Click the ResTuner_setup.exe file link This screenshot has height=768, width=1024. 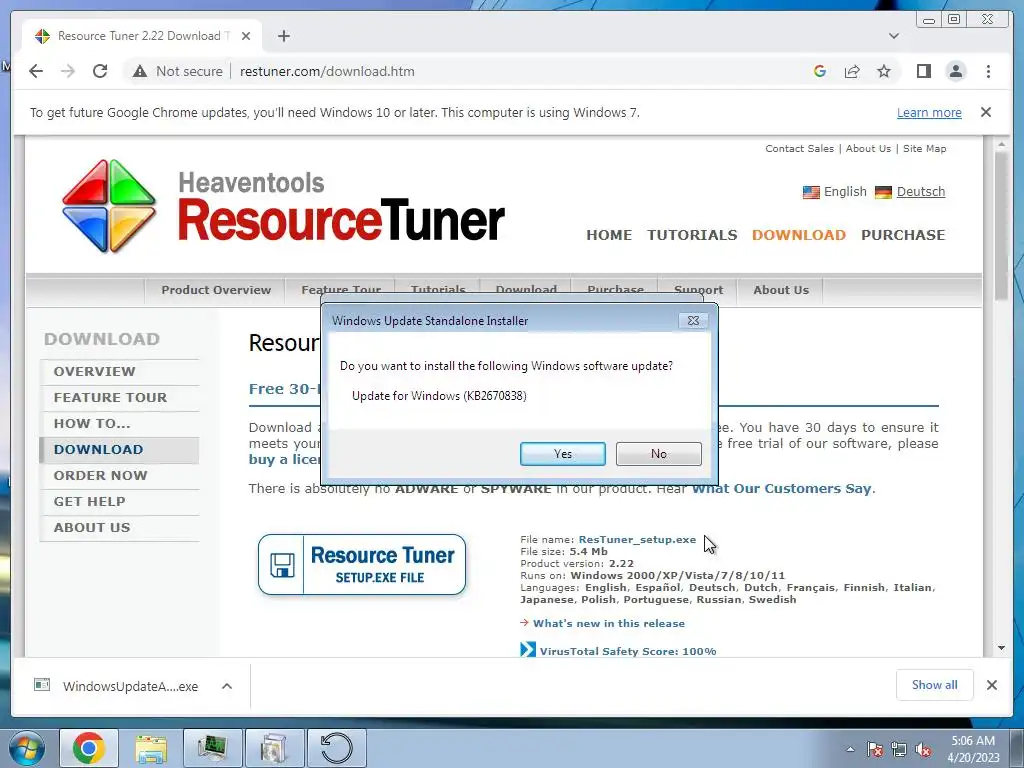(x=637, y=539)
